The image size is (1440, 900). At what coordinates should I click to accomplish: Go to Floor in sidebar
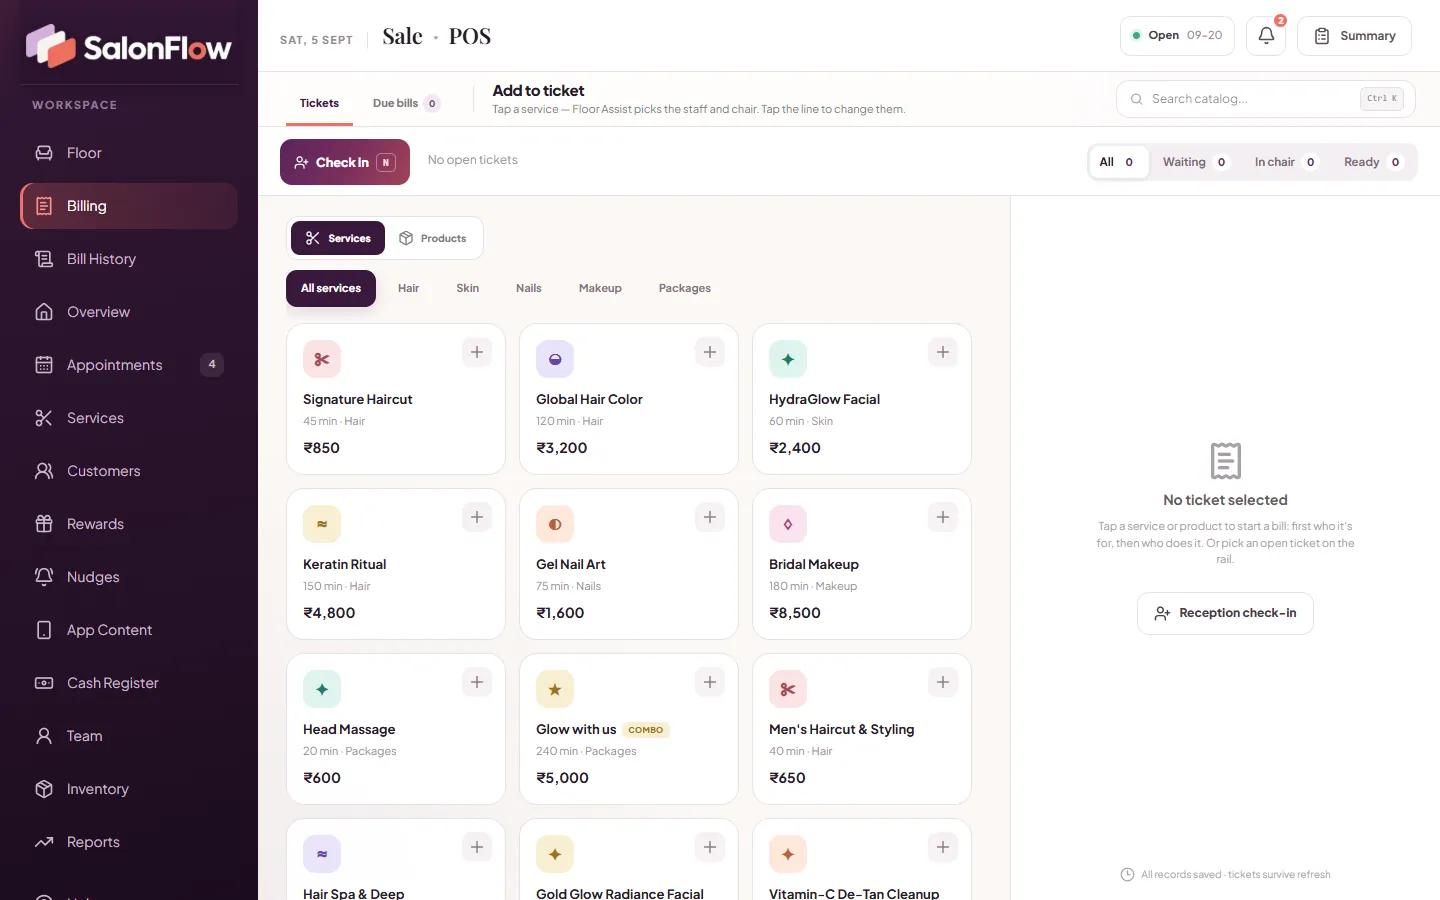point(129,153)
